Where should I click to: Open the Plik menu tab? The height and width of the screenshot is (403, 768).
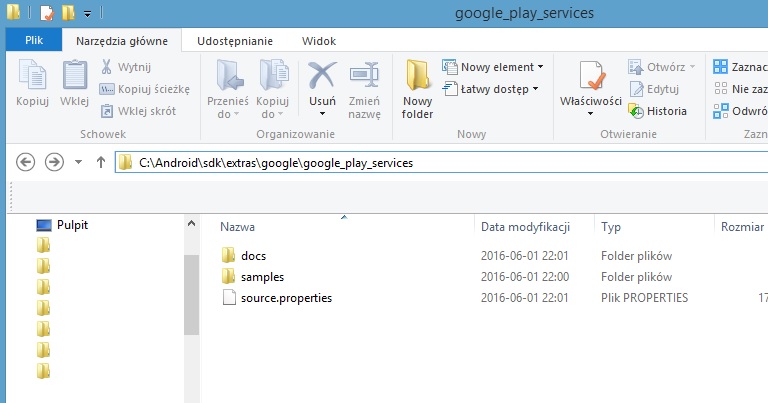[34, 40]
